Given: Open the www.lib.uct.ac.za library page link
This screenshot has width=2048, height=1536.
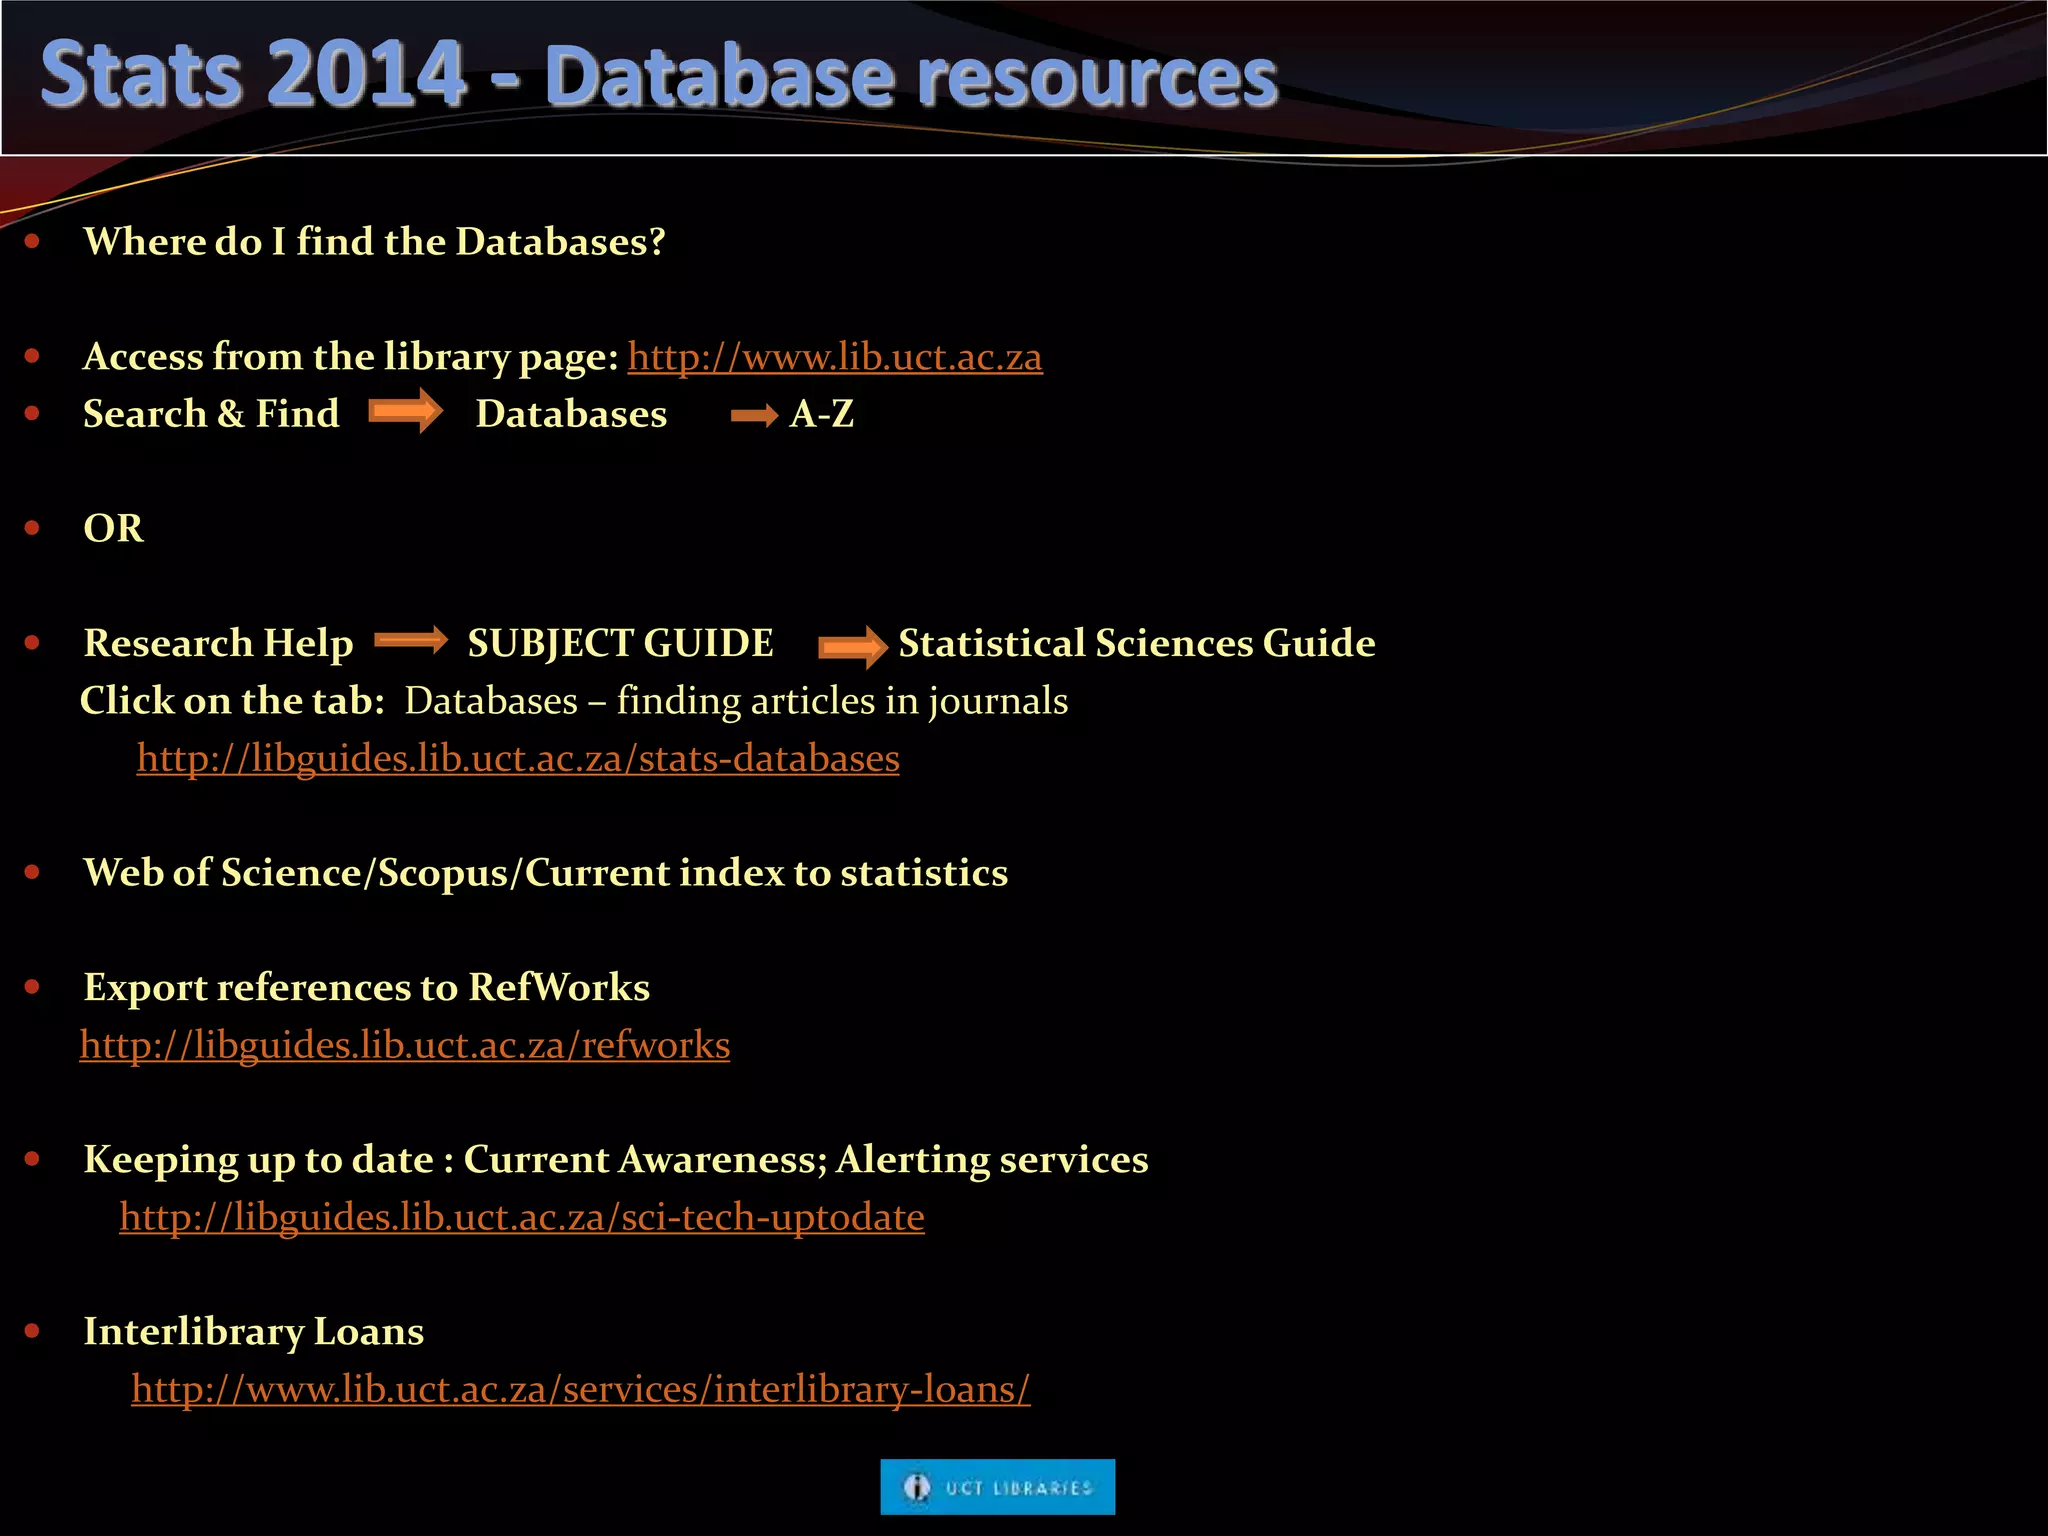Looking at the screenshot, I should [834, 357].
